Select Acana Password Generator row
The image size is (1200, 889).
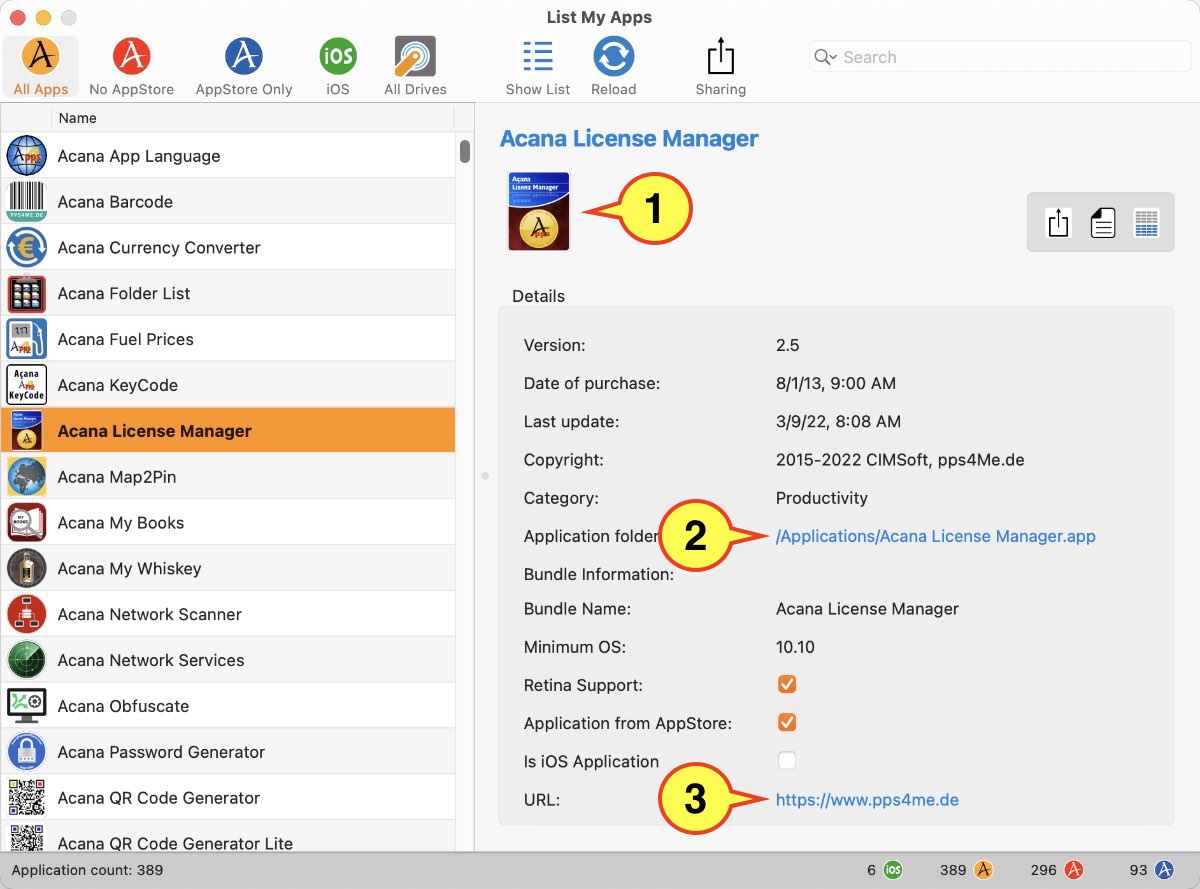coord(228,753)
